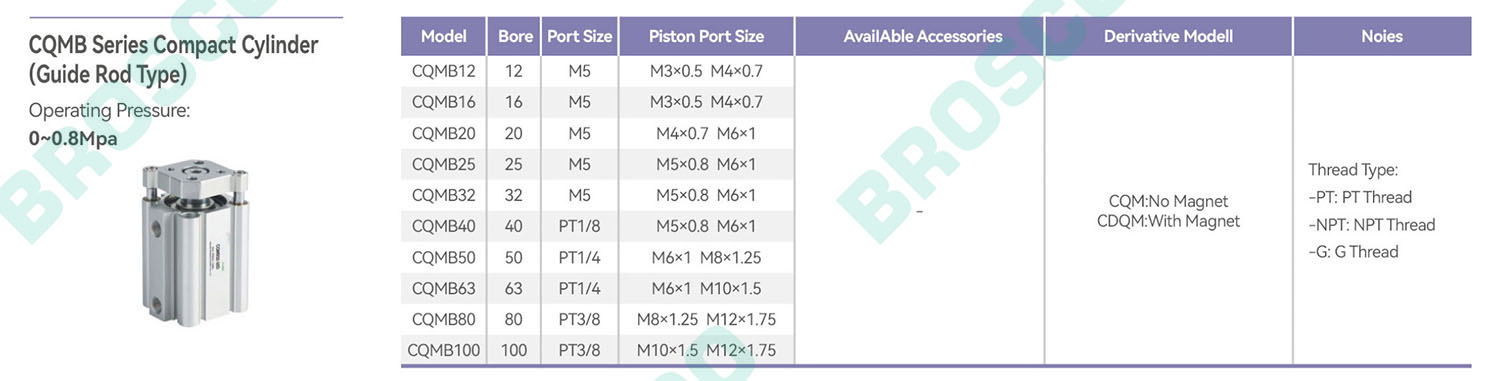This screenshot has height=381, width=1500.
Task: Click the 0~0.8Mpa pressure value
Action: [73, 138]
